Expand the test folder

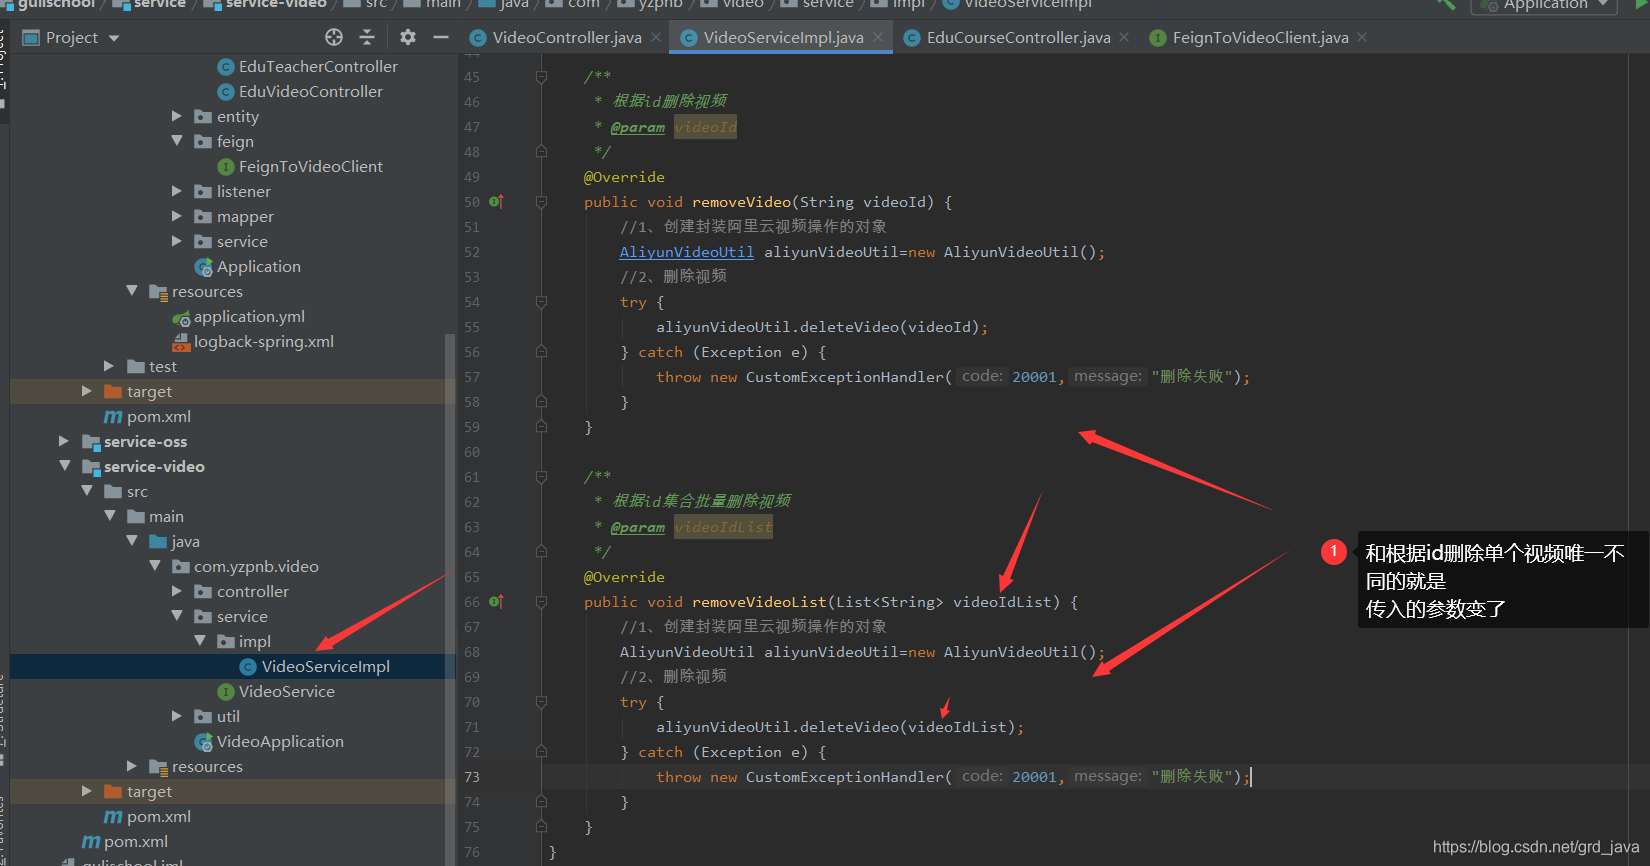point(109,366)
